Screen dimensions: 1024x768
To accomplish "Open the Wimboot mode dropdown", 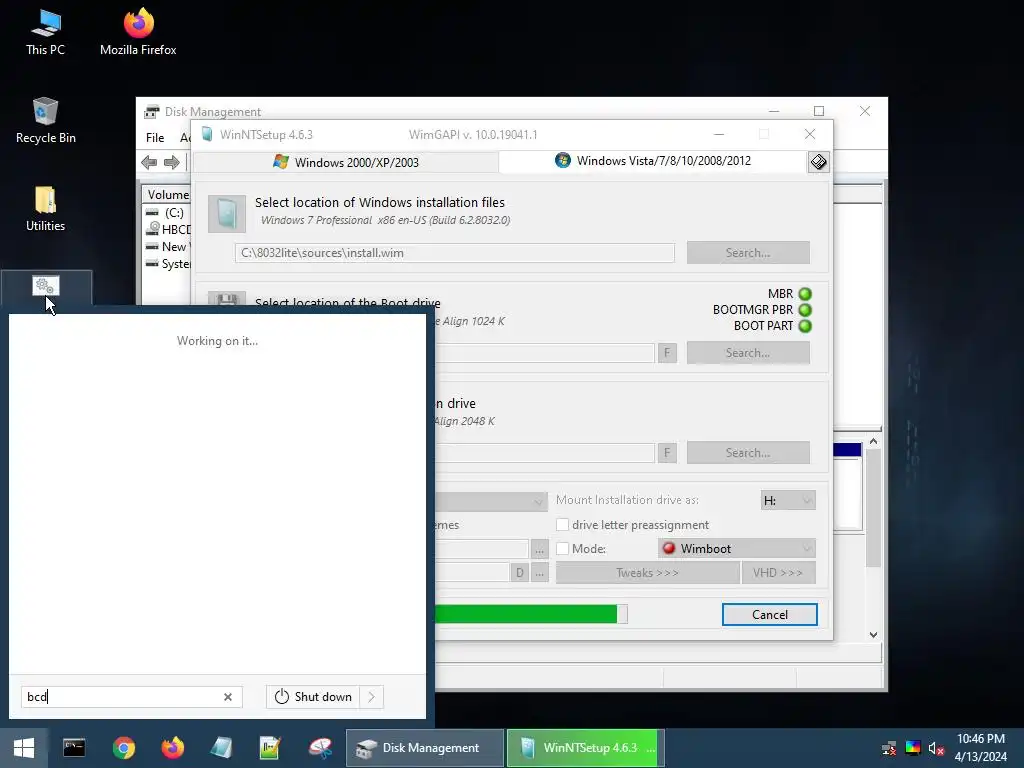I will pos(737,549).
